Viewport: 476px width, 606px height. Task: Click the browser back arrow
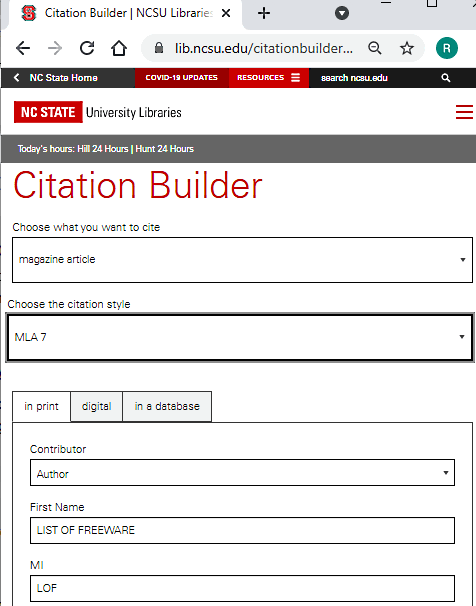click(23, 48)
